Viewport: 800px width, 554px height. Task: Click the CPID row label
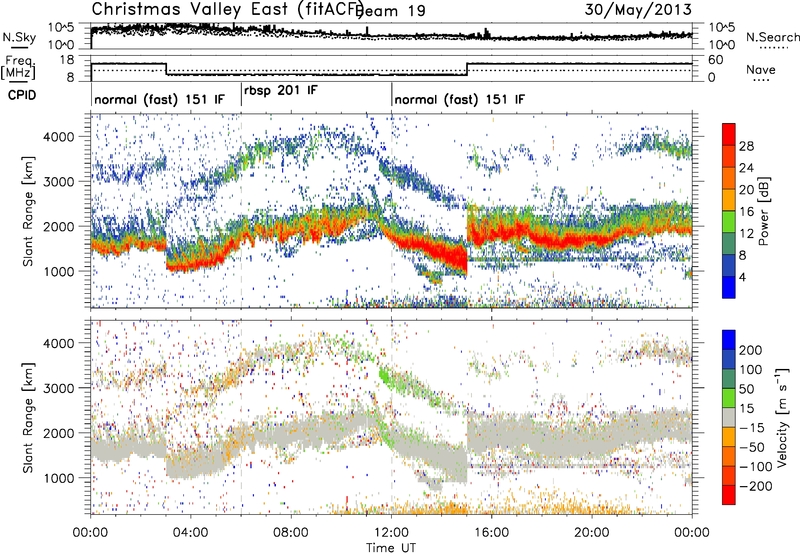(x=22, y=95)
